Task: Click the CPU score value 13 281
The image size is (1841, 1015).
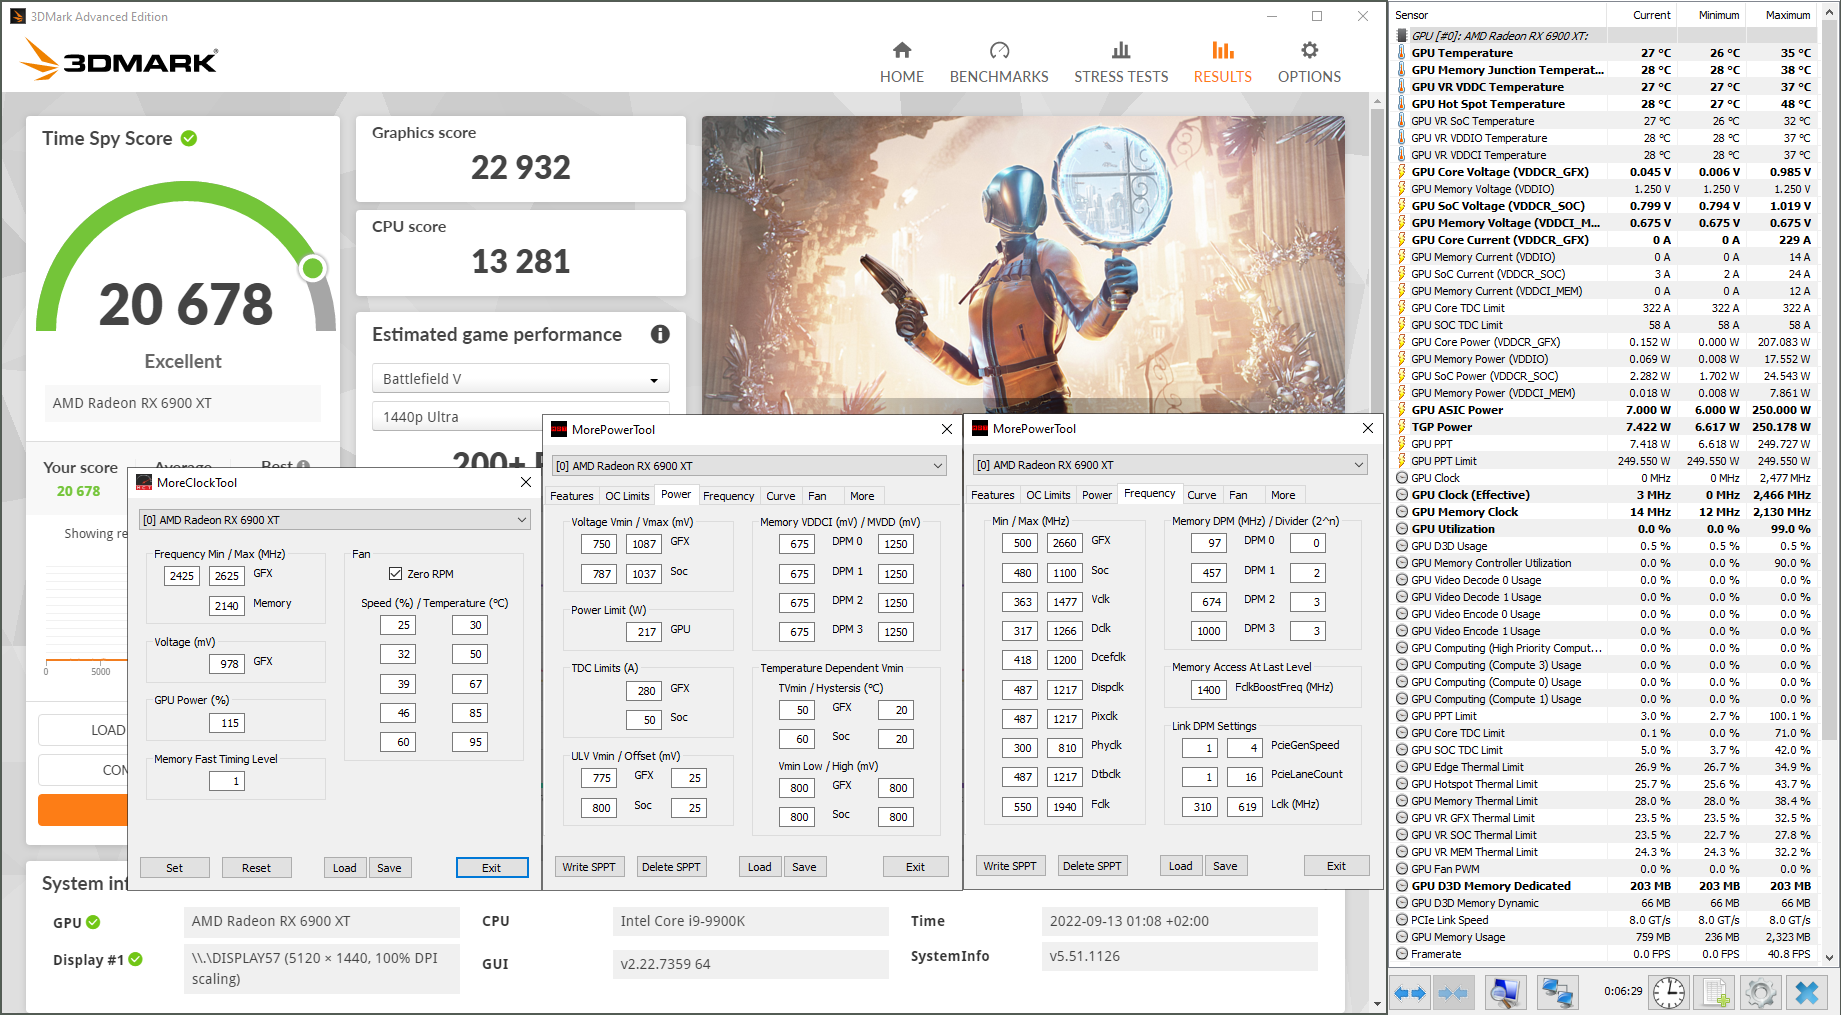Action: click(x=521, y=261)
